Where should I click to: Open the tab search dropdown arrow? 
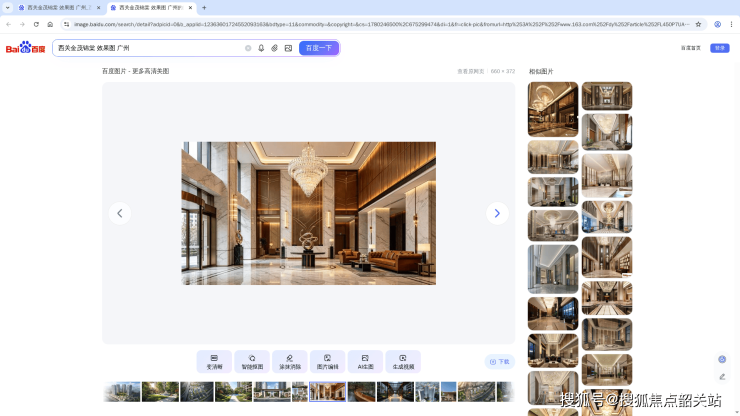tap(8, 8)
